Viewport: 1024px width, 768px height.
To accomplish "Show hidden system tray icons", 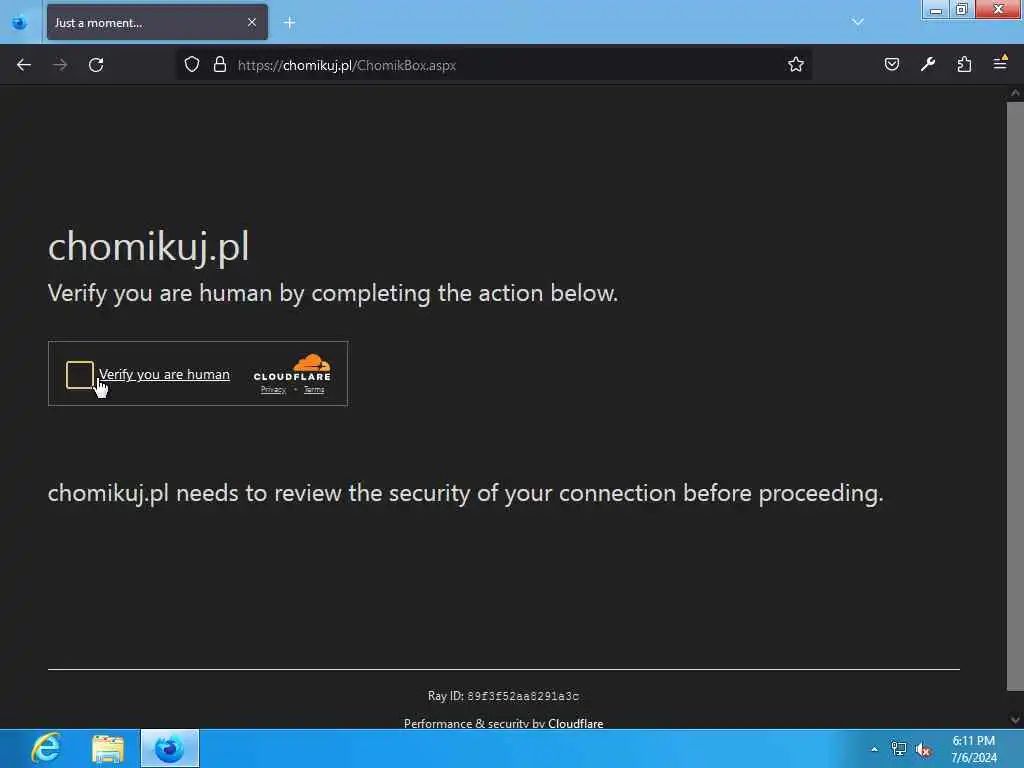I will [874, 749].
